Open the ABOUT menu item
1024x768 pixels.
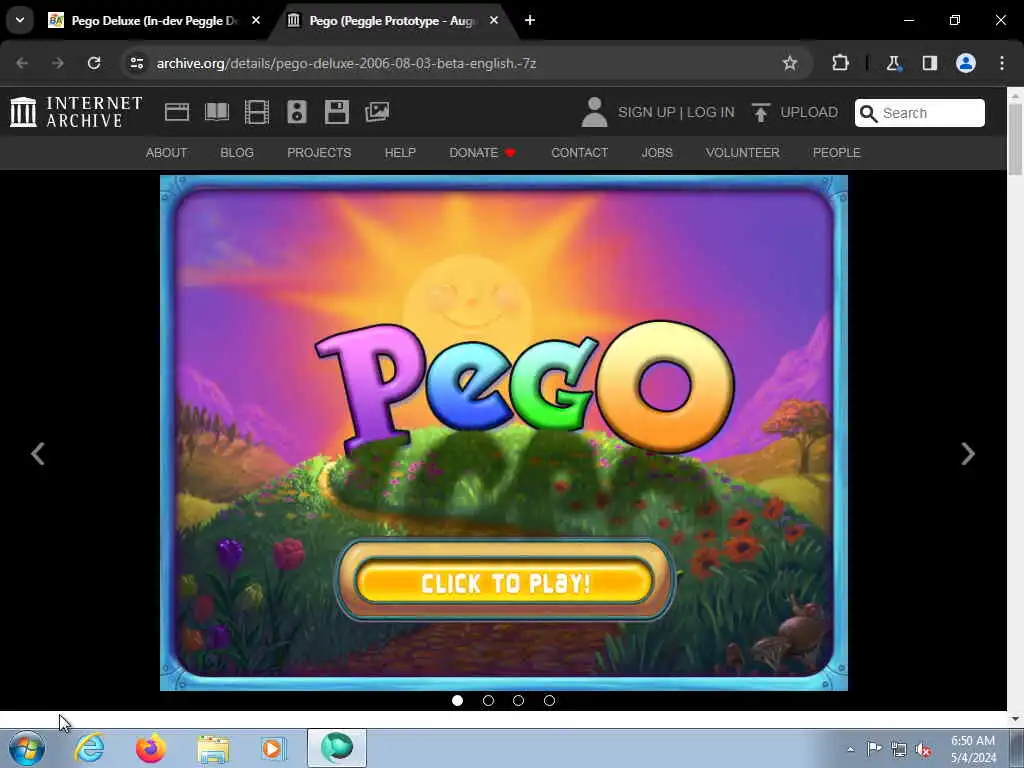167,152
